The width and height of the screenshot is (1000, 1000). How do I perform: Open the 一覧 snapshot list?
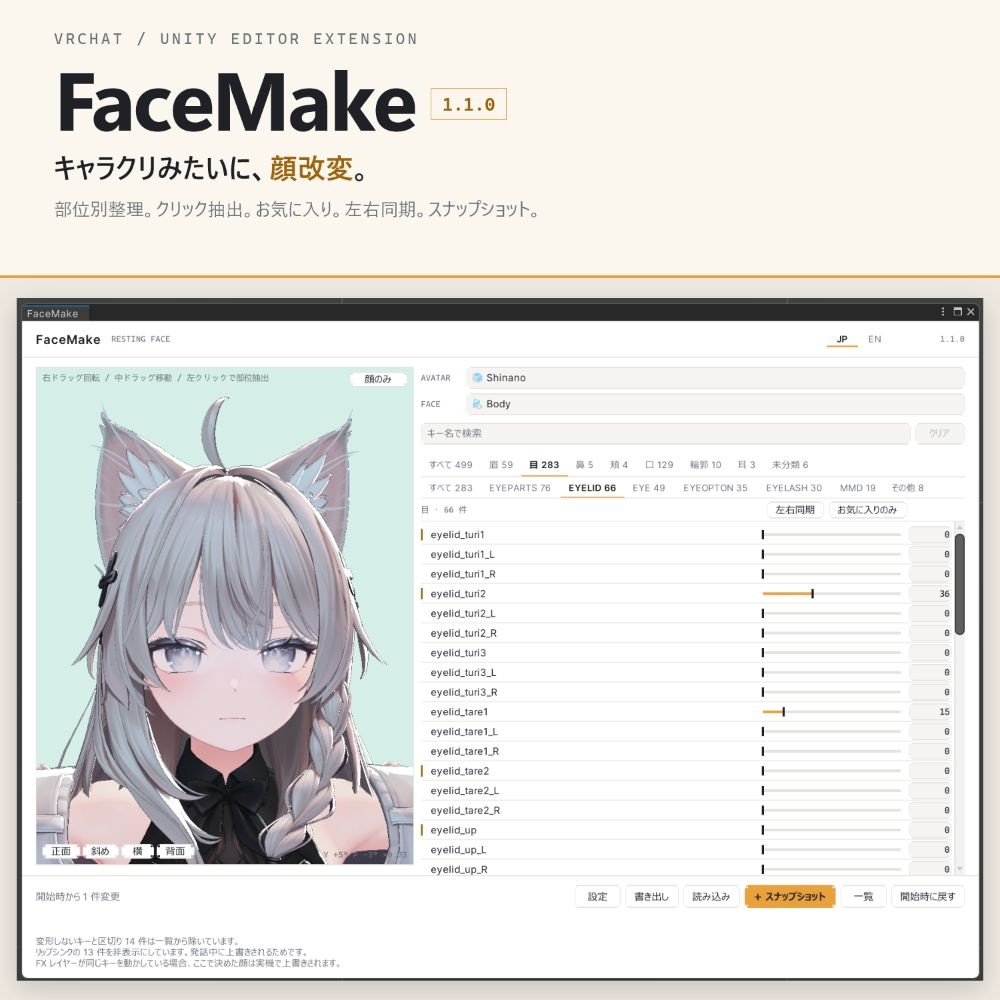(x=864, y=897)
